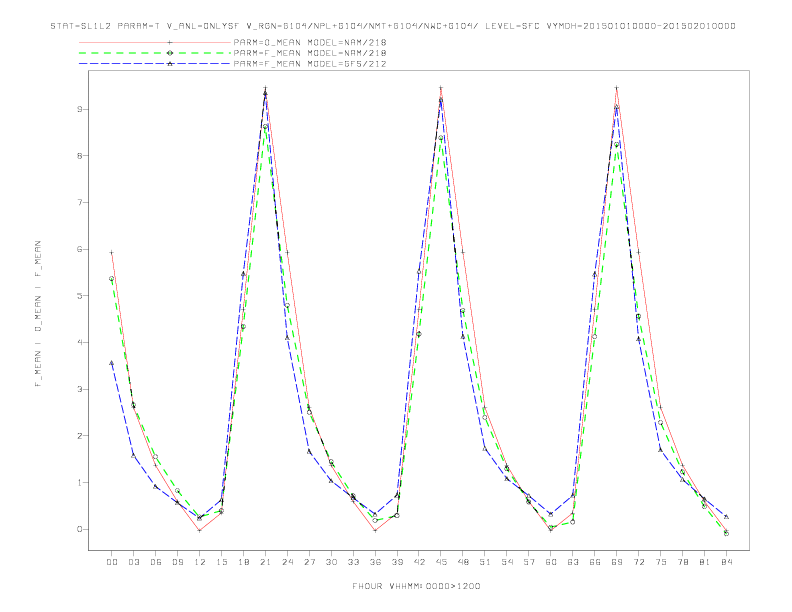Click x-axis tick label 15
Viewport: 792px width, 612px height.
221,562
